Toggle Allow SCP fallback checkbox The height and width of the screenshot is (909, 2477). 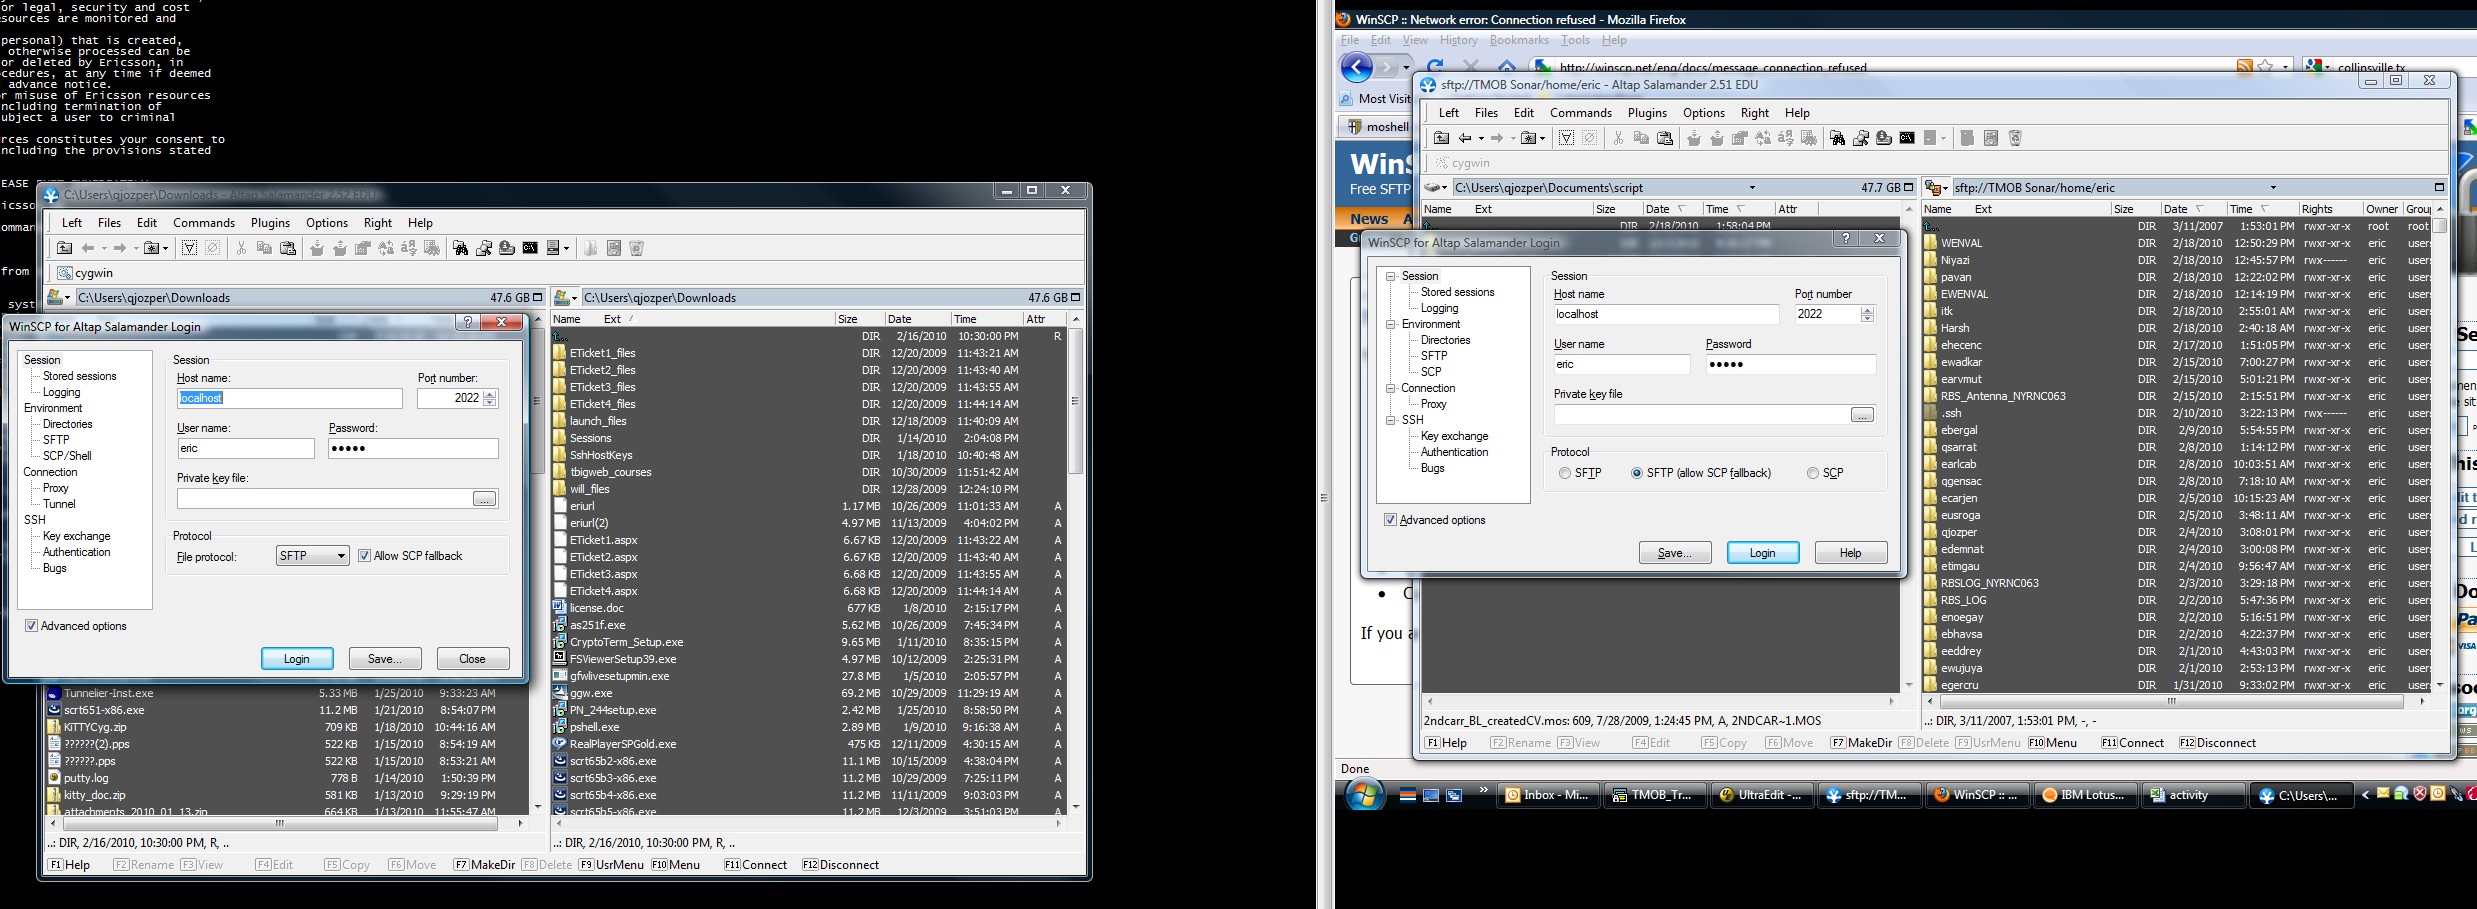click(364, 556)
